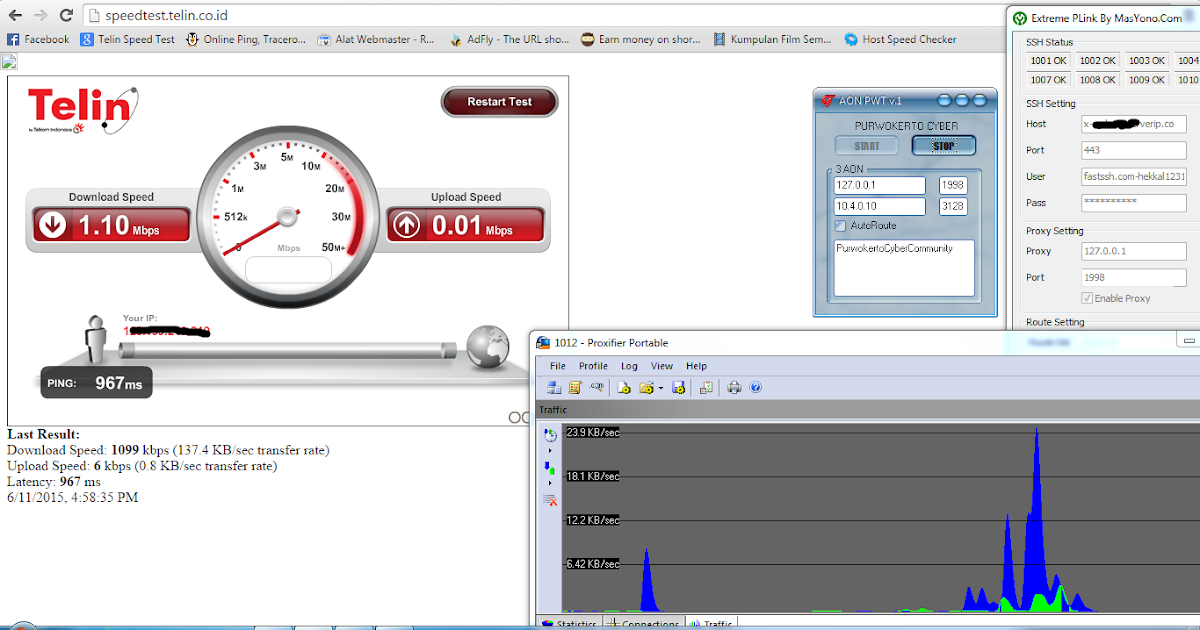Click the printer icon in Proxifier
1200x630 pixels.
click(x=735, y=388)
